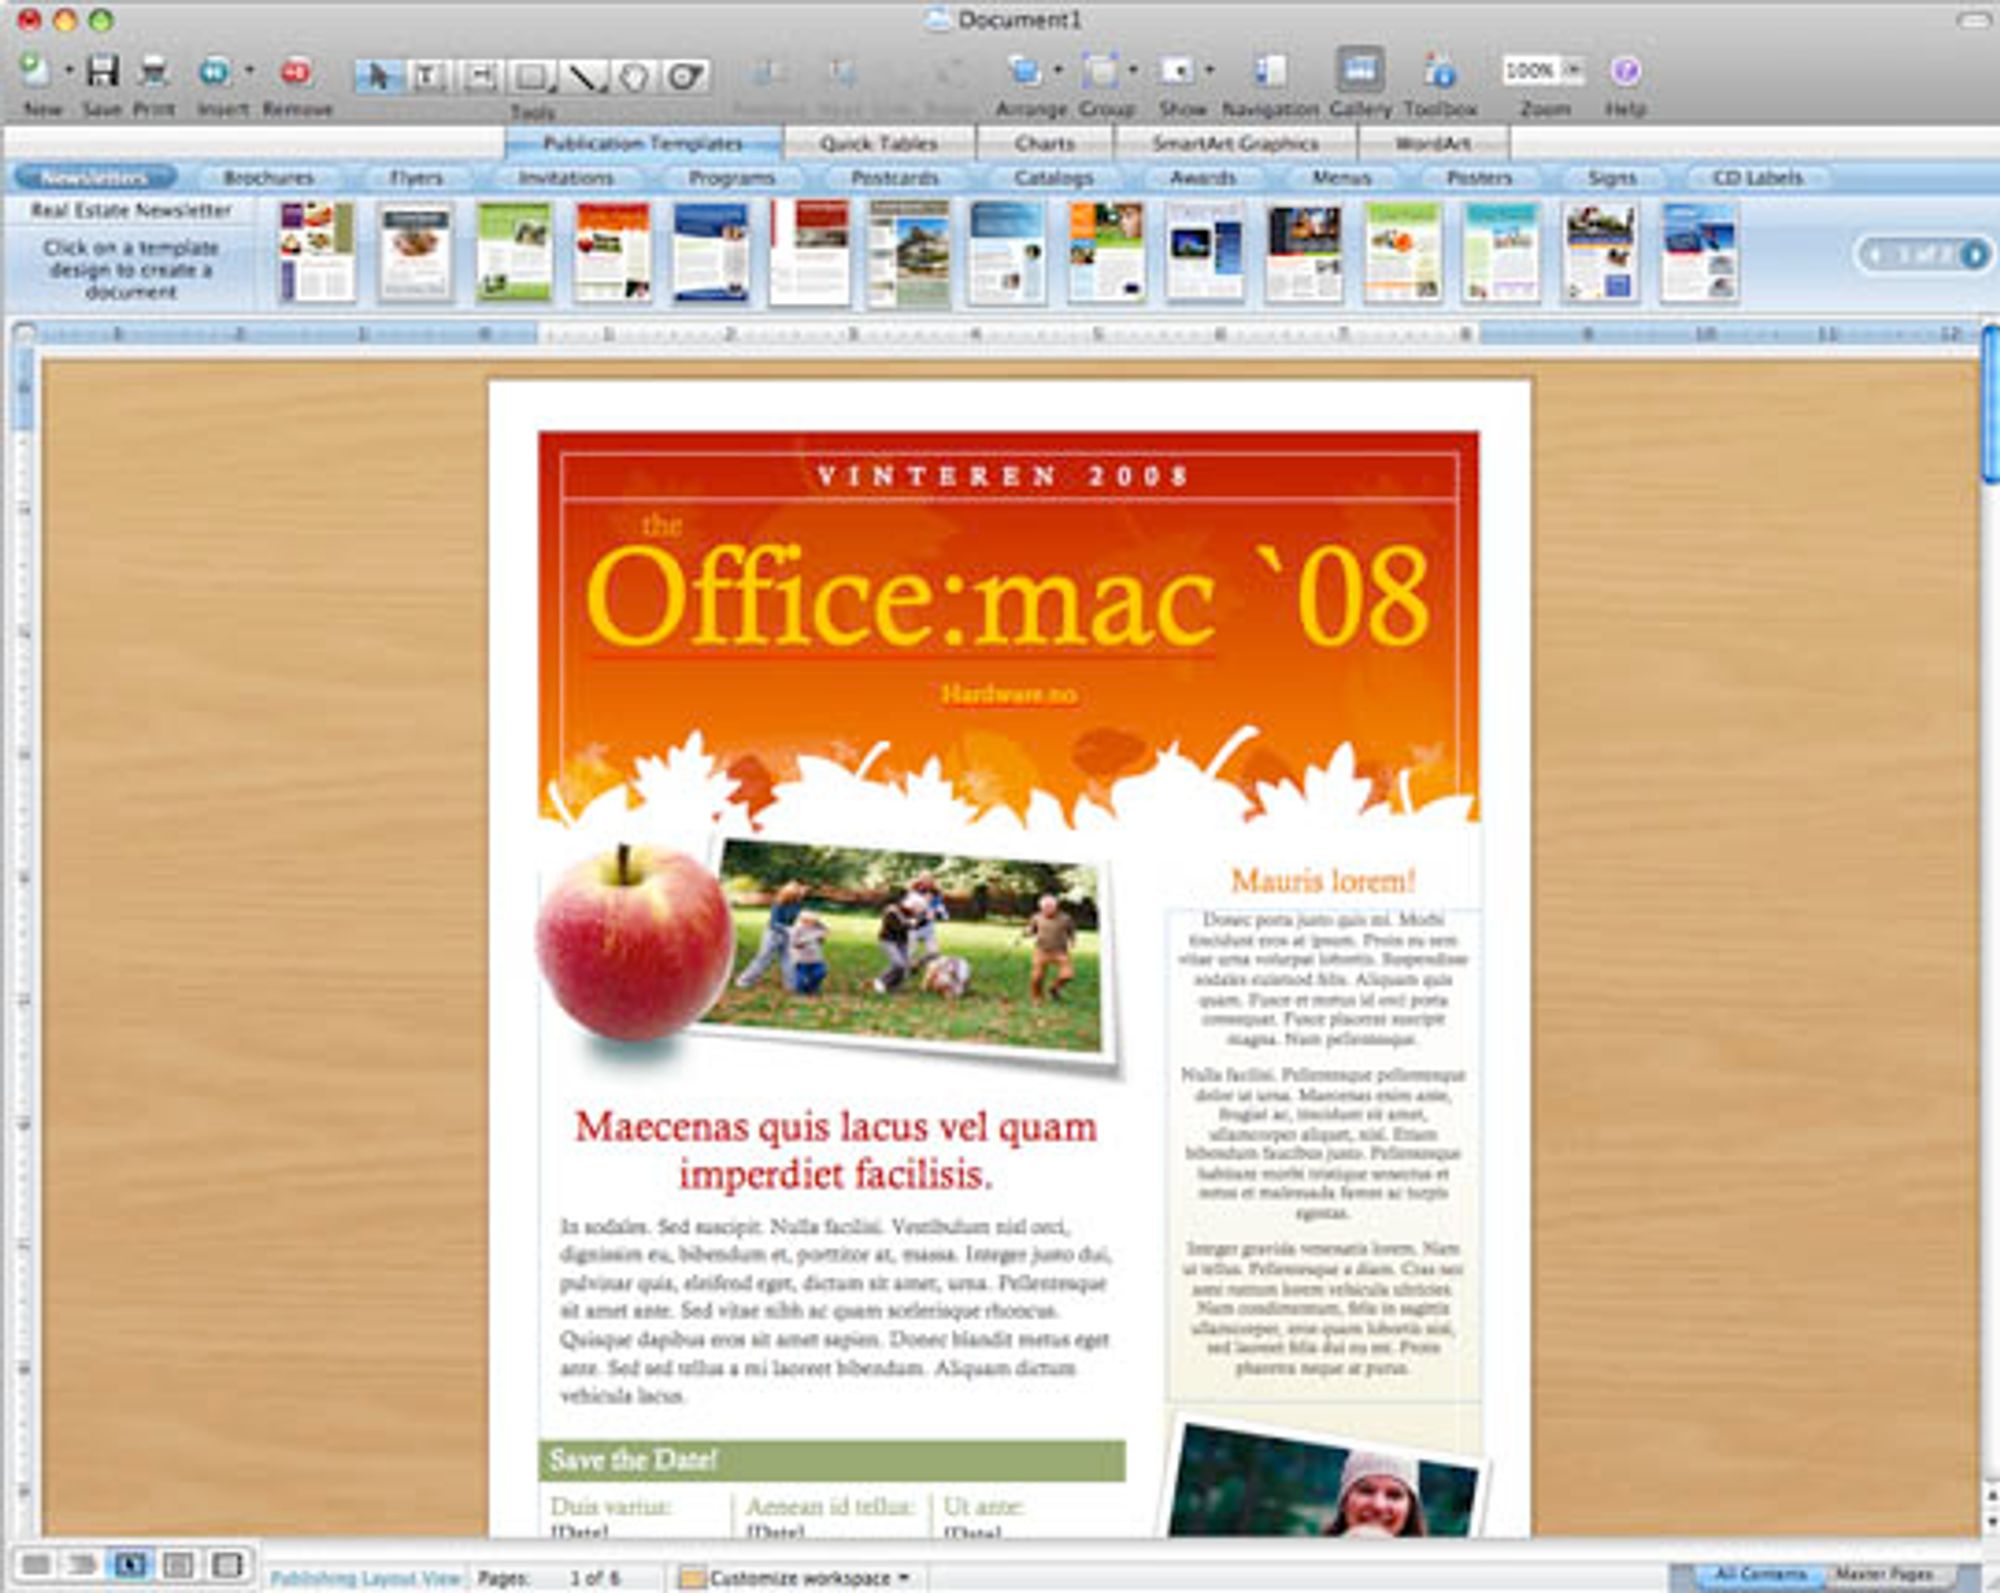
Task: Go to next gallery templates page
Action: click(1973, 255)
